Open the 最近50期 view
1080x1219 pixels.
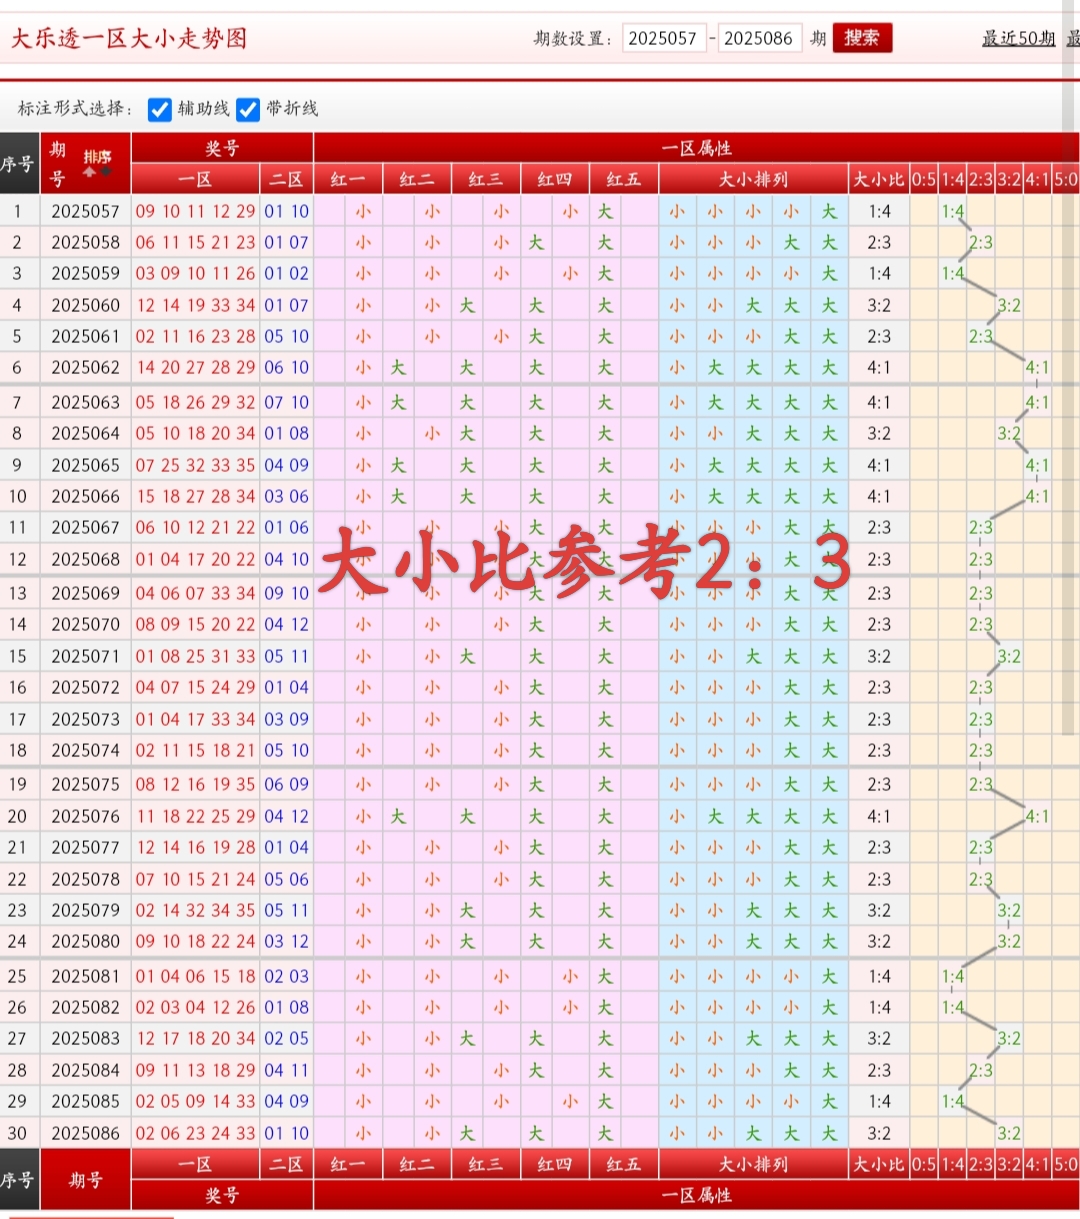click(x=1018, y=38)
